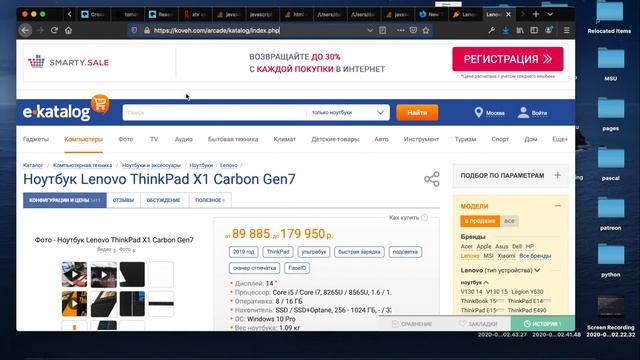Play the first product video thumbnail
Viewport: 640px width, 360px height.
74,275
